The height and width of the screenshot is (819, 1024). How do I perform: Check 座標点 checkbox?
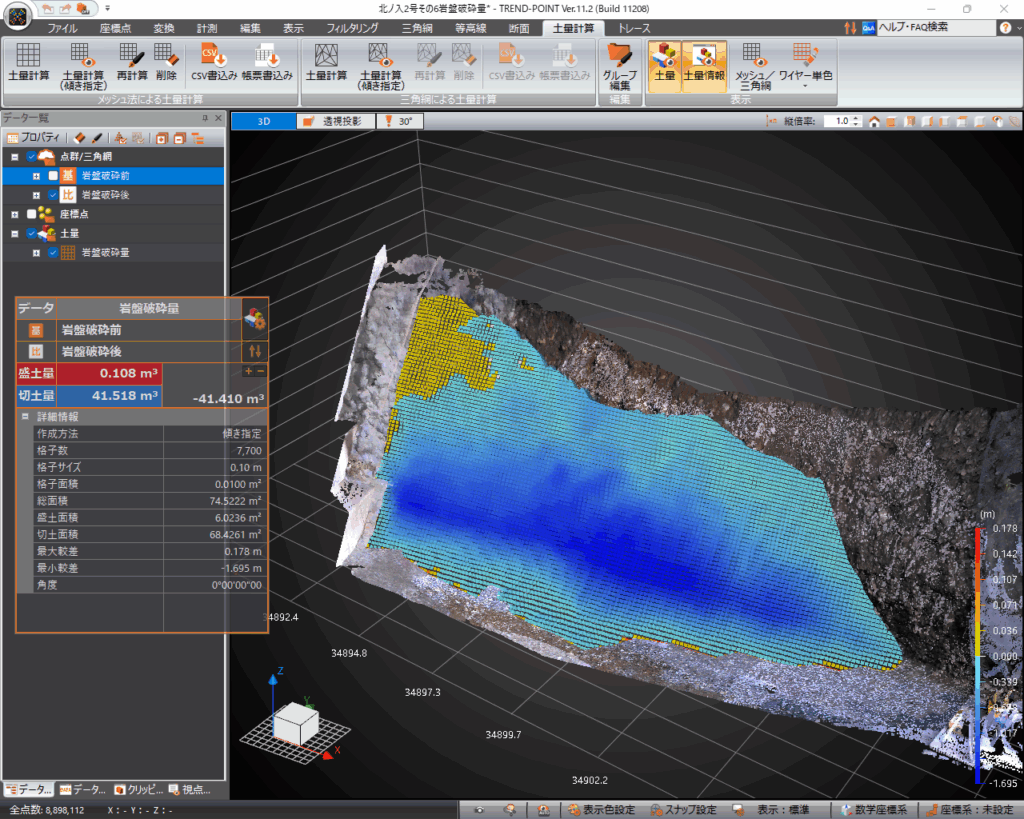point(31,214)
